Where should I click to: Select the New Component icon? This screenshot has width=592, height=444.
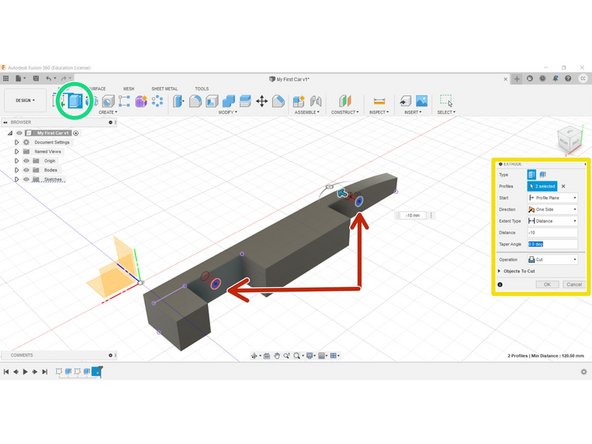[x=299, y=101]
